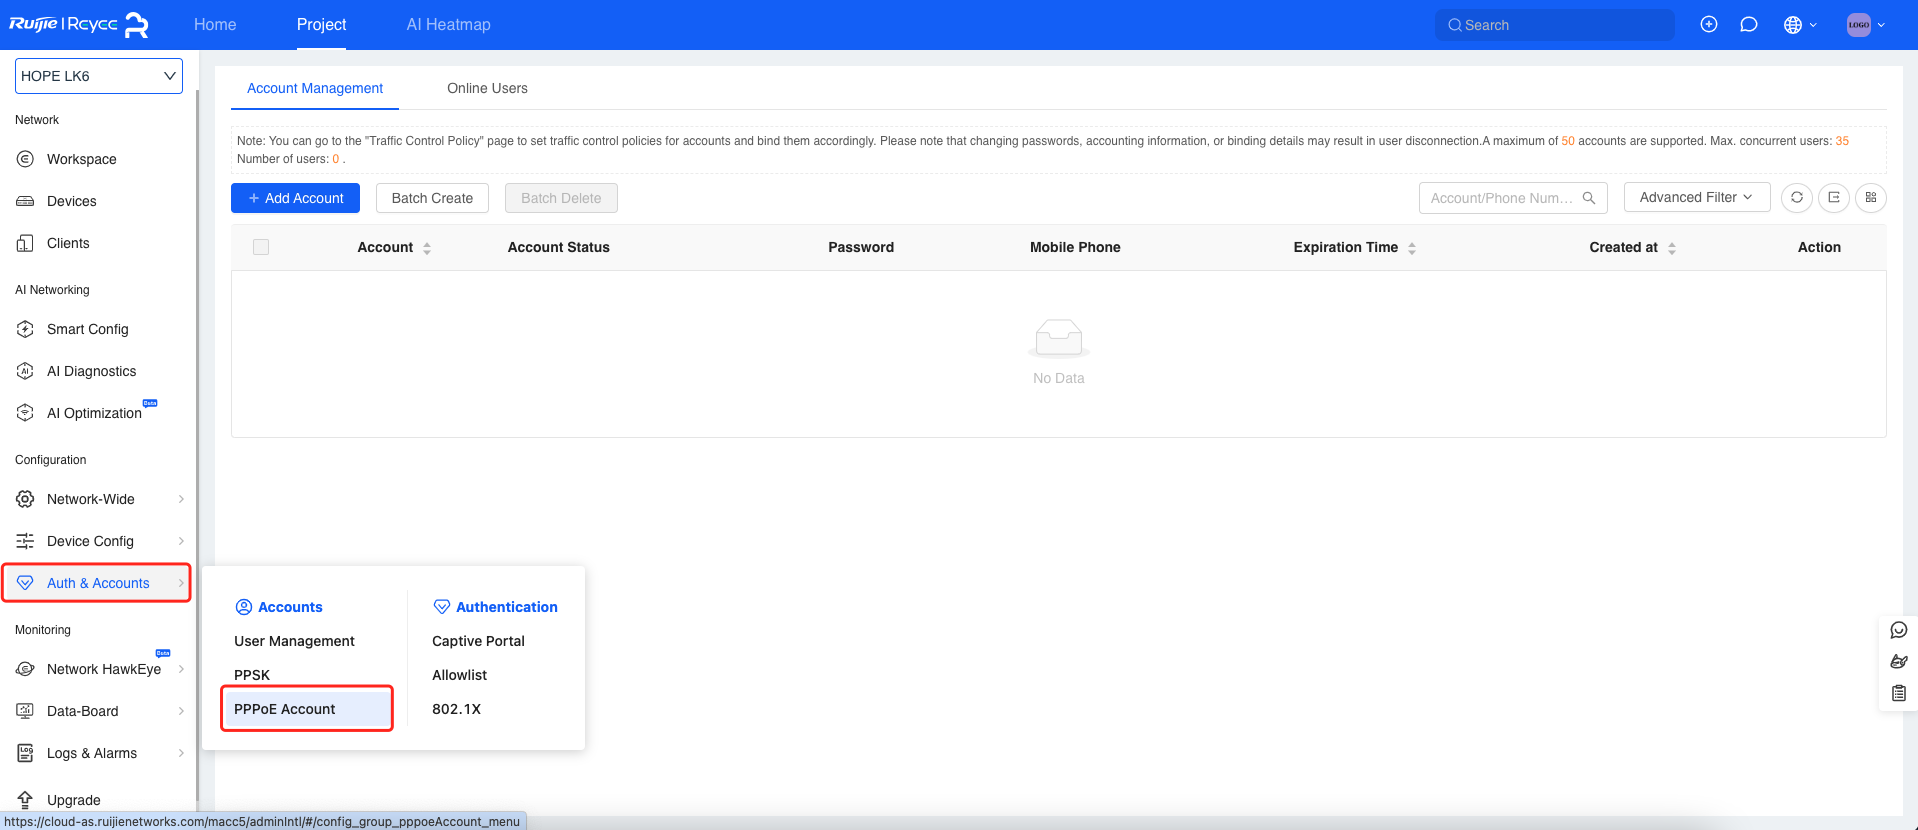Click the Workspace sidebar icon
This screenshot has width=1918, height=830.
click(x=26, y=159)
